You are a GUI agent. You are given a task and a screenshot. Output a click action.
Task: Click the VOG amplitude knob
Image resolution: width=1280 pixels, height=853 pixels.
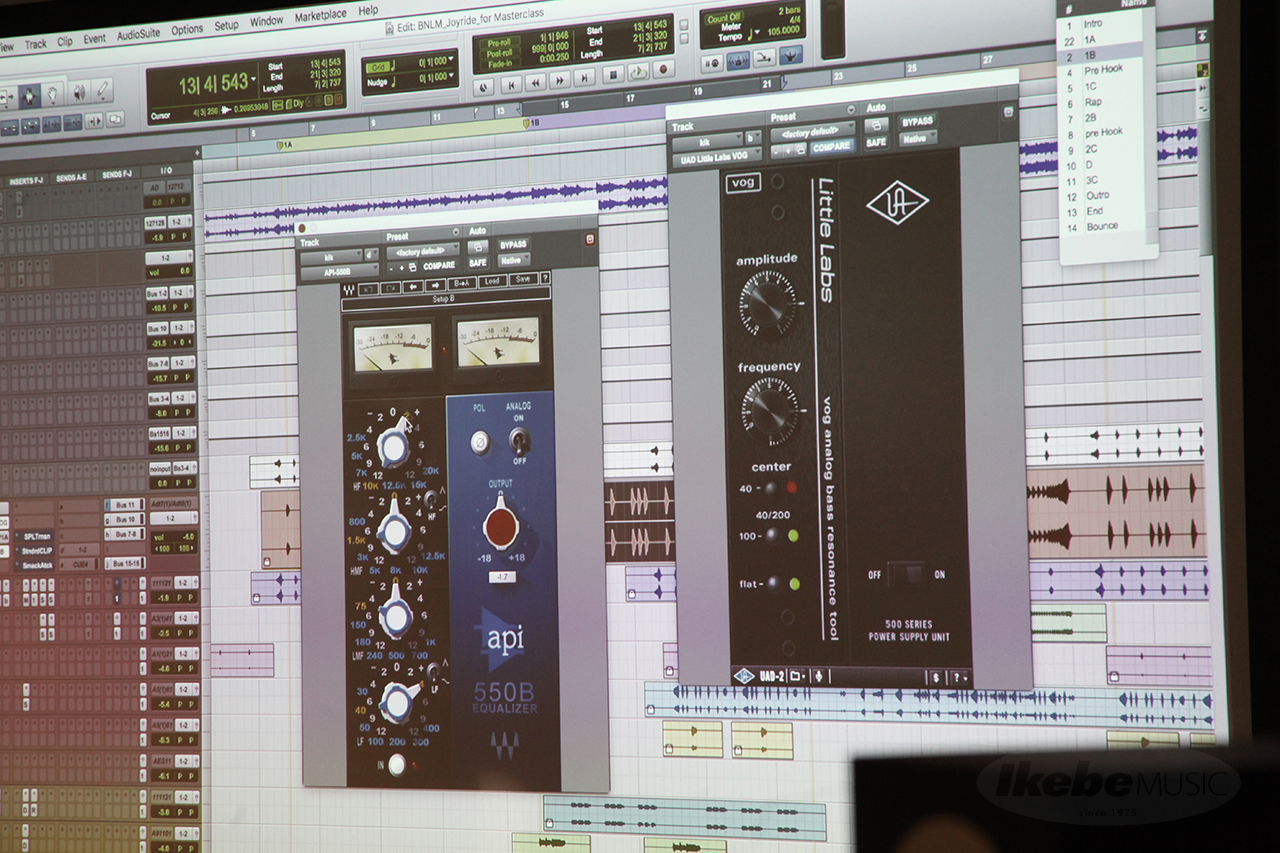point(768,302)
